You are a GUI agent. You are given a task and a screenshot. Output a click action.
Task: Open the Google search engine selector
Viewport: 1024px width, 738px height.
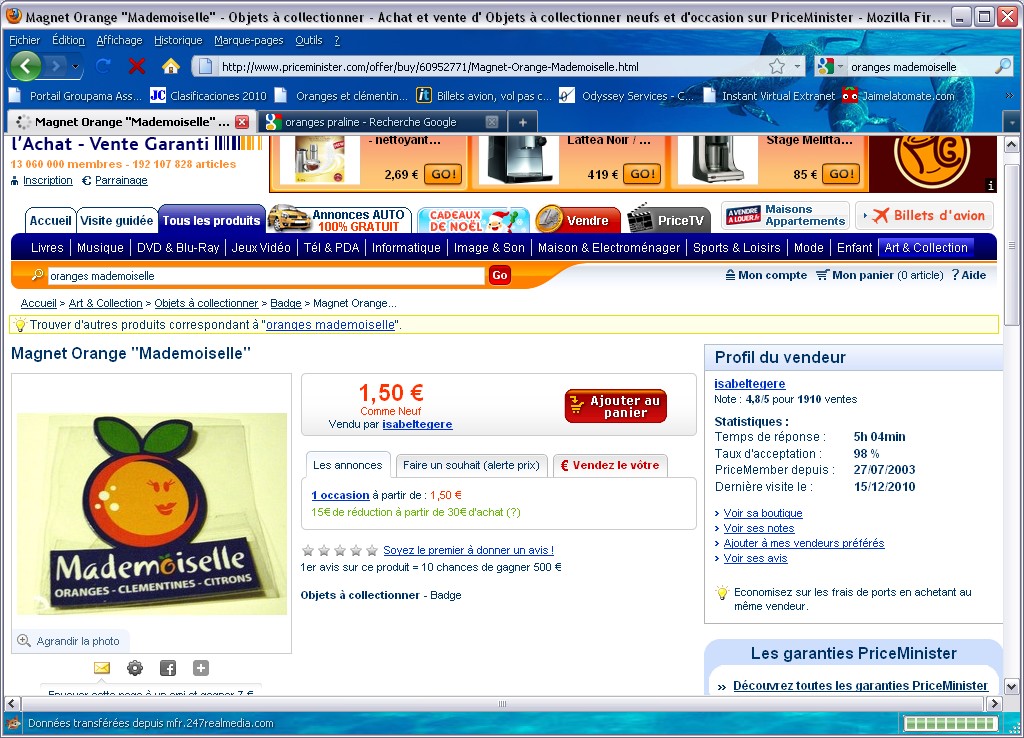click(x=830, y=66)
